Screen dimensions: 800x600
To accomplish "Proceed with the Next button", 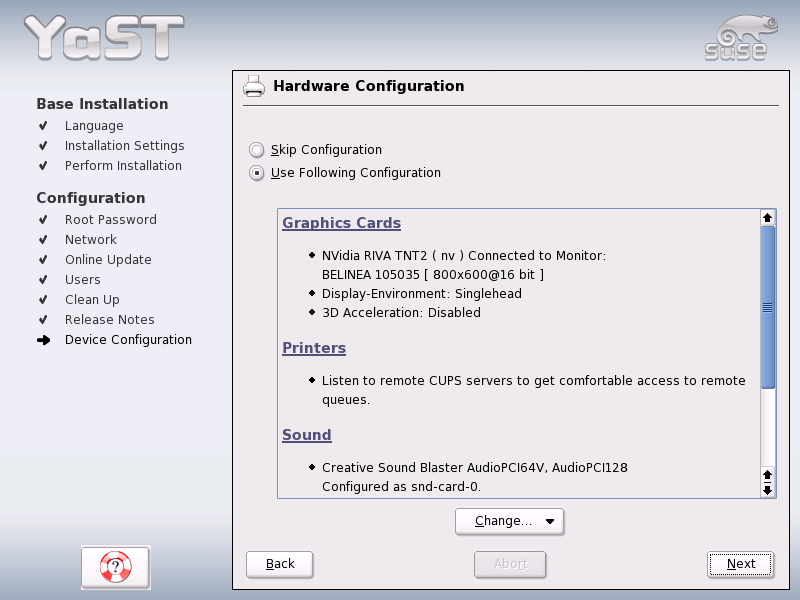I will coord(740,564).
